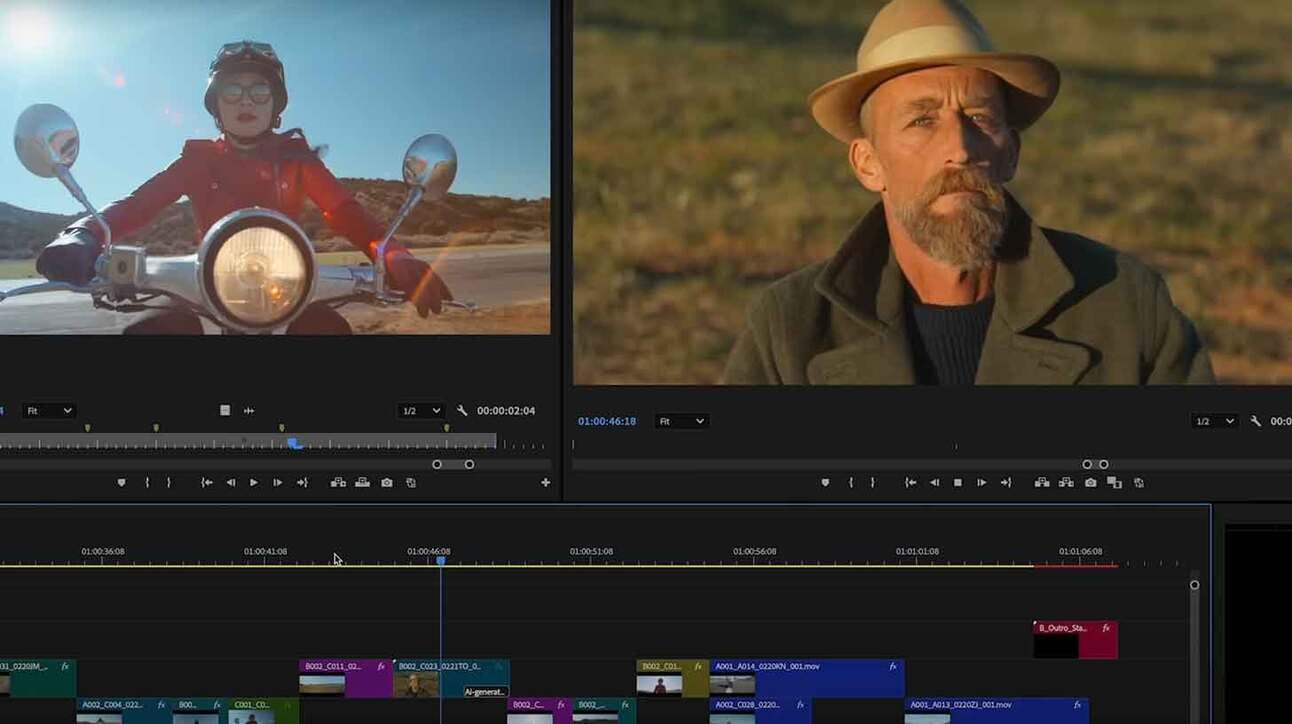This screenshot has width=1292, height=724.
Task: Open Source monitor settings wrench
Action: click(x=462, y=411)
